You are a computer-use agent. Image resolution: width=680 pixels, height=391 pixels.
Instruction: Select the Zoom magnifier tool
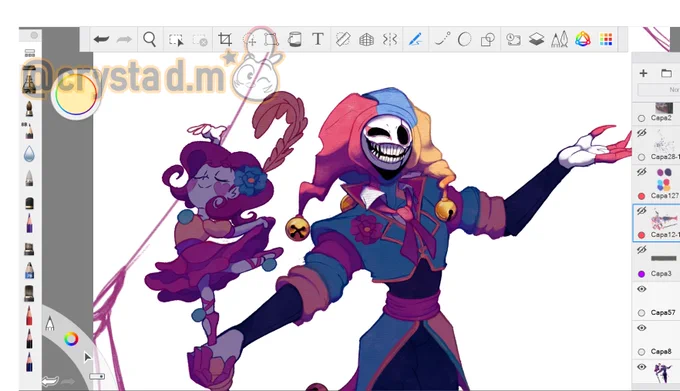150,39
